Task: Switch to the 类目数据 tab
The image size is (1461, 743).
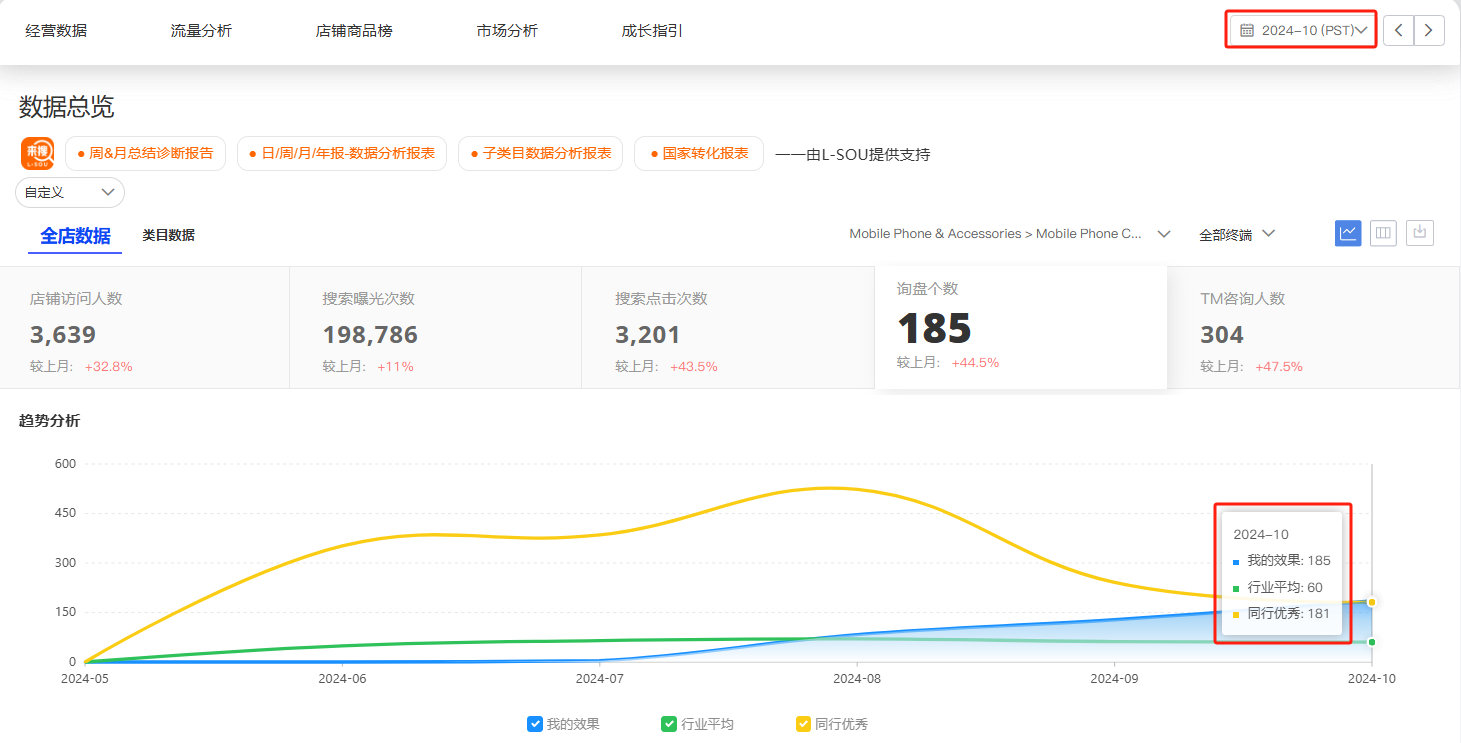Action: (x=168, y=235)
